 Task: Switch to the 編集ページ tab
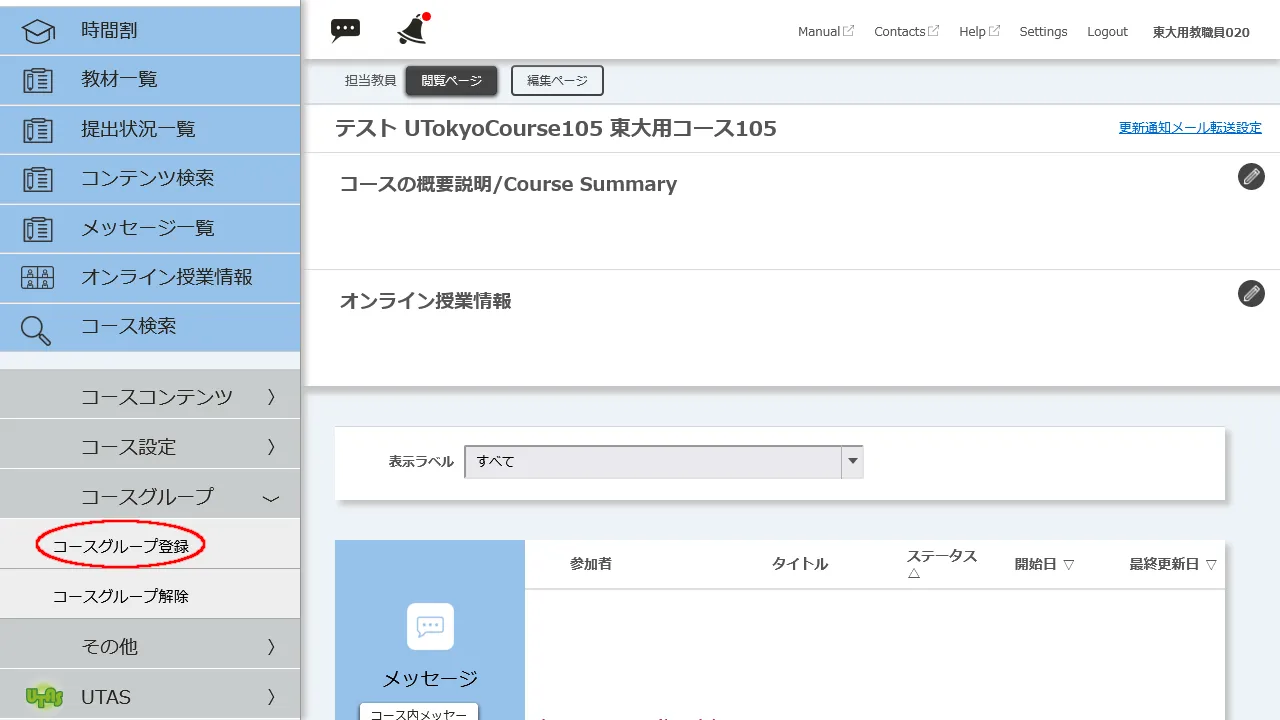(x=557, y=80)
